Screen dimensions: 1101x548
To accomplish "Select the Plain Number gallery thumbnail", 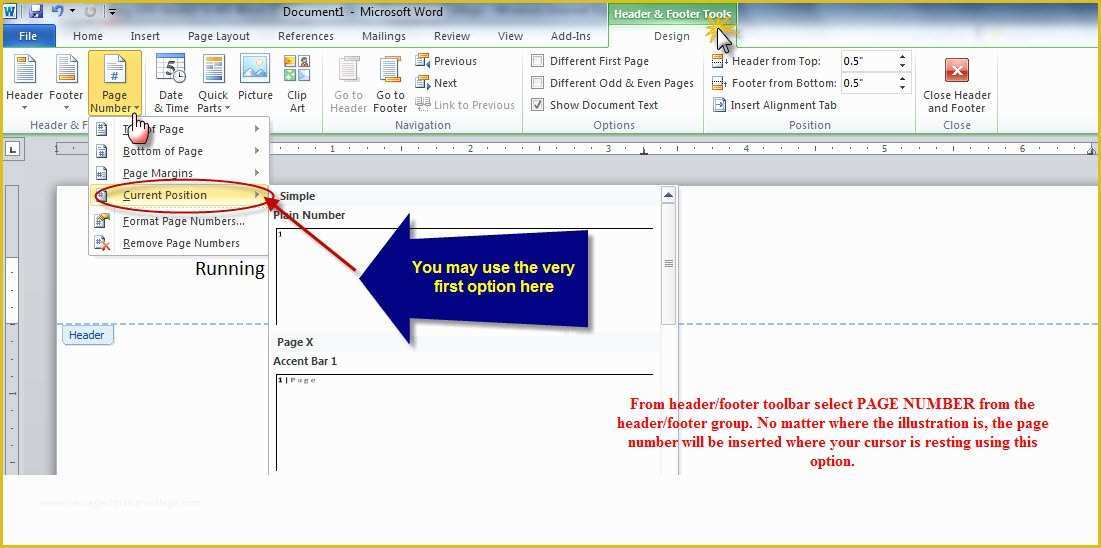I will click(465, 276).
